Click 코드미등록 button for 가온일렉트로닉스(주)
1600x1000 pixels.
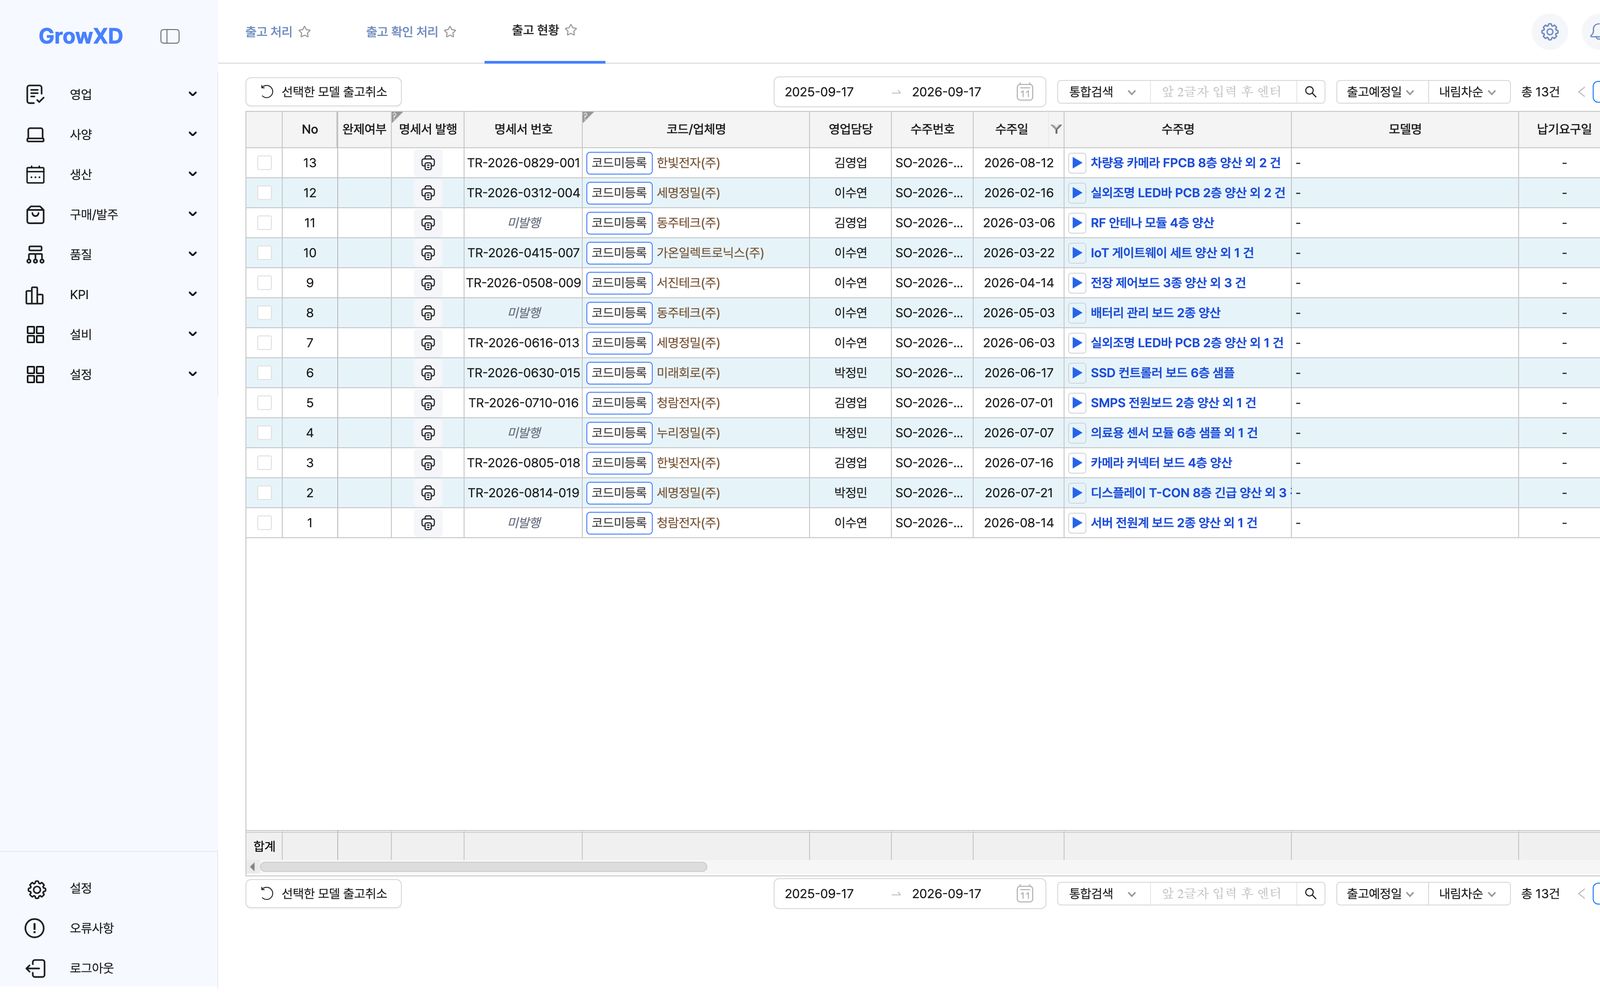point(619,253)
